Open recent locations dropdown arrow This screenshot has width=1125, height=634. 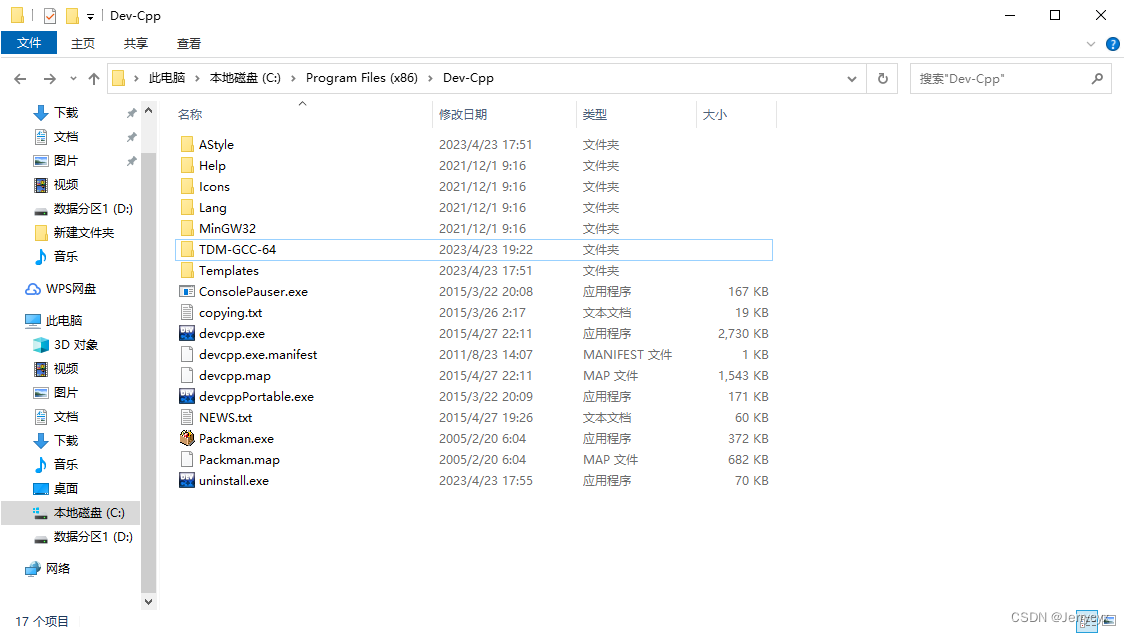(73, 79)
